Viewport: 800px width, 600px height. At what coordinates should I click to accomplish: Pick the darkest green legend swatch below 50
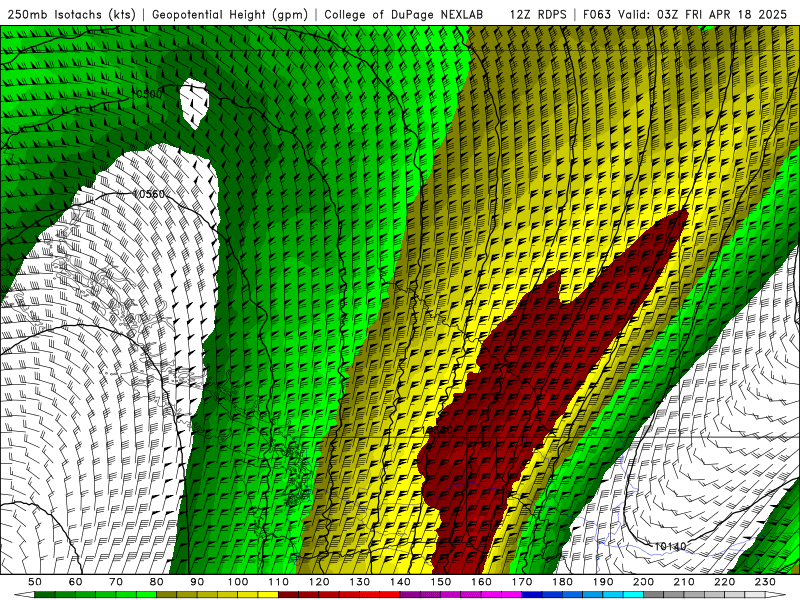(x=45, y=595)
